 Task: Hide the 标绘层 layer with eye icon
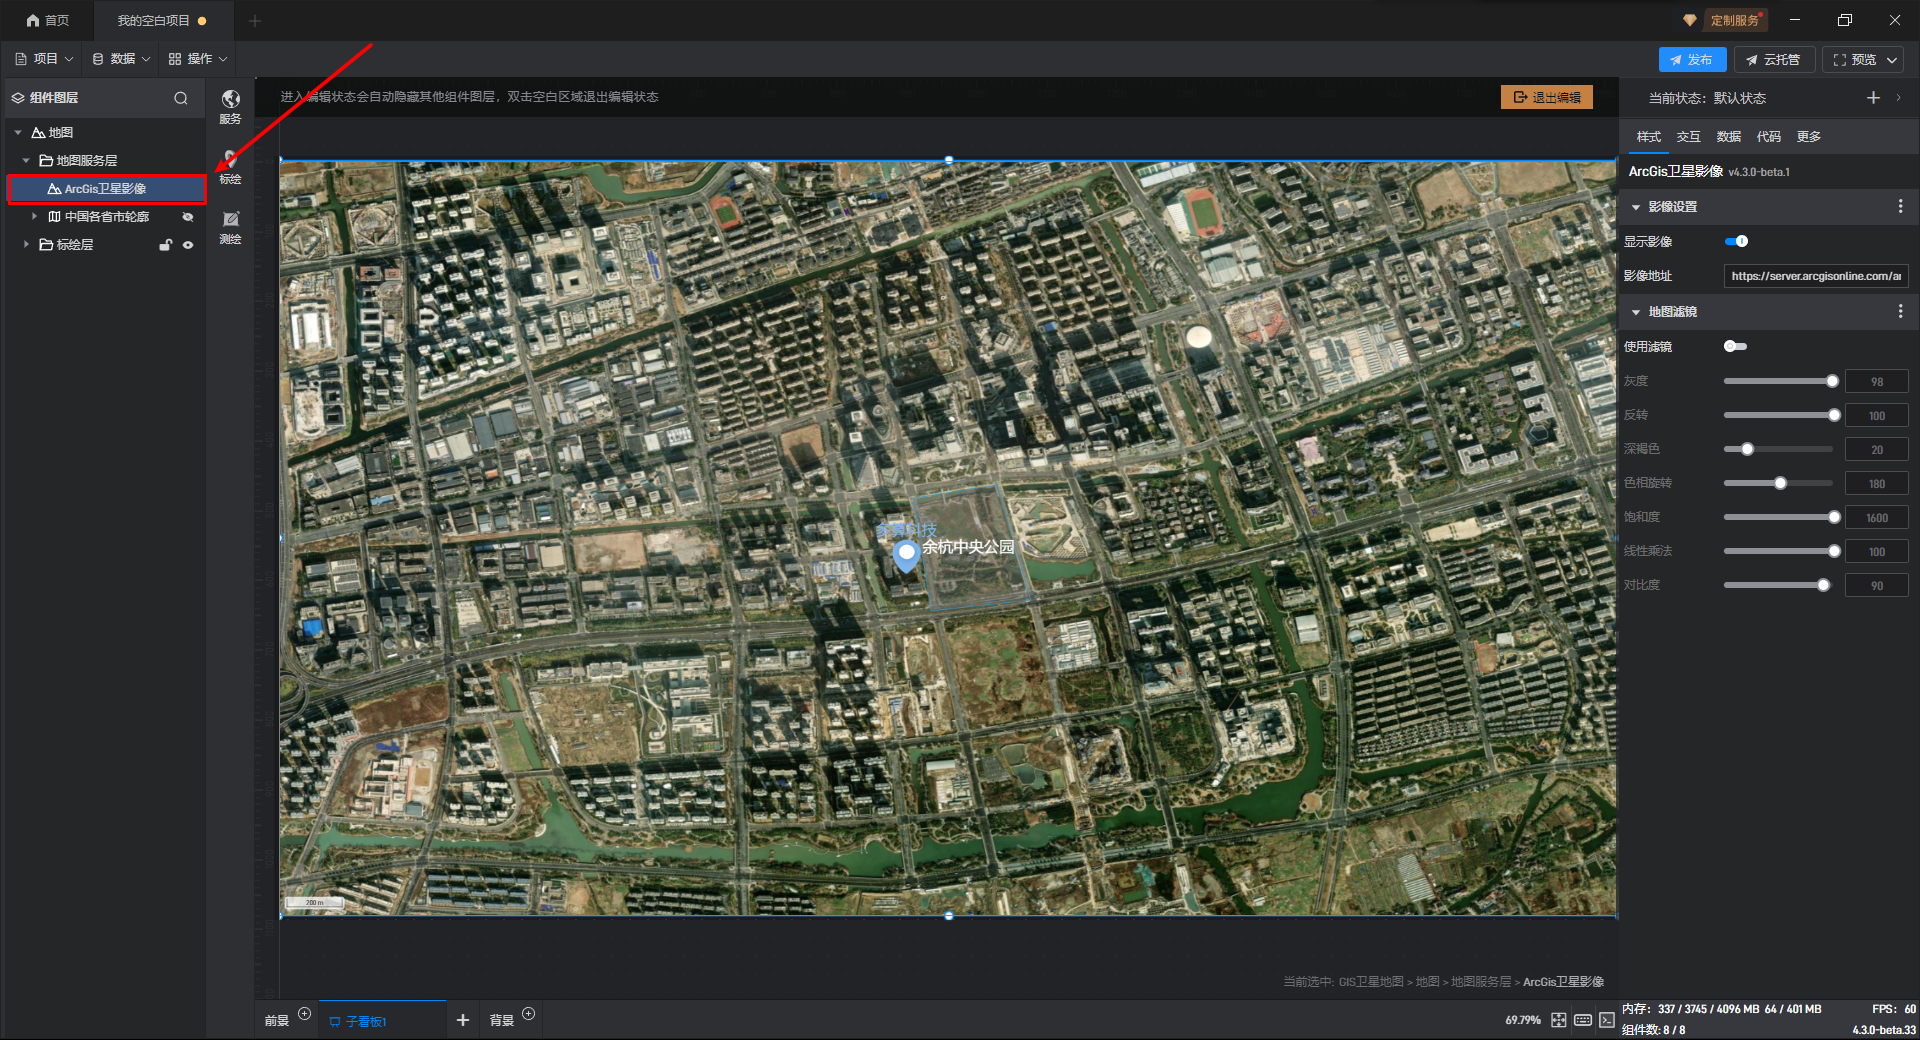187,245
